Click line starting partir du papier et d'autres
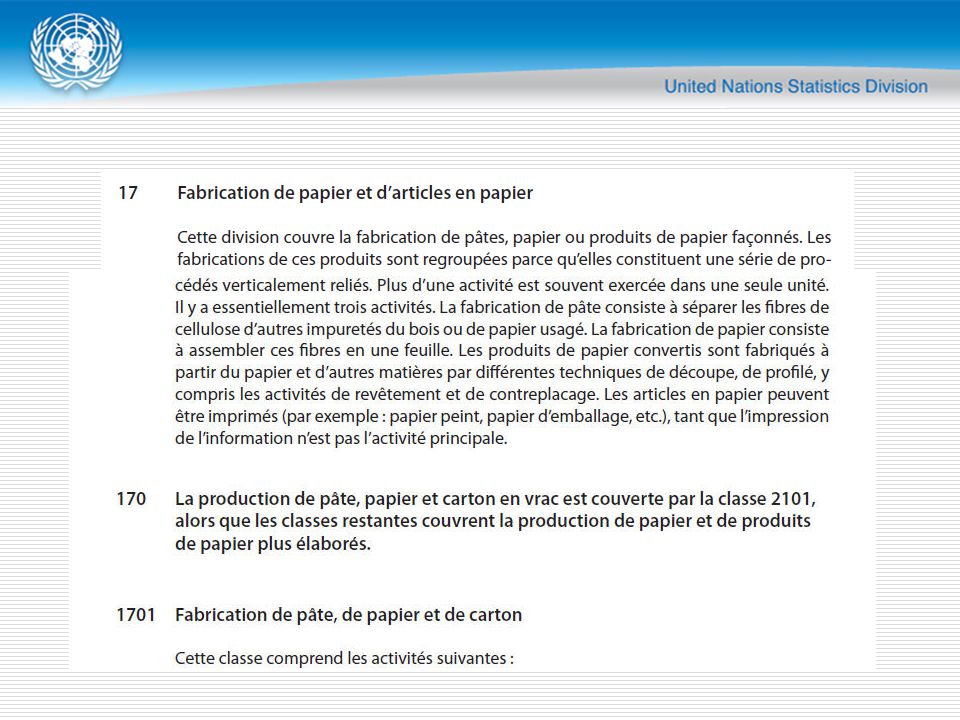 point(502,373)
